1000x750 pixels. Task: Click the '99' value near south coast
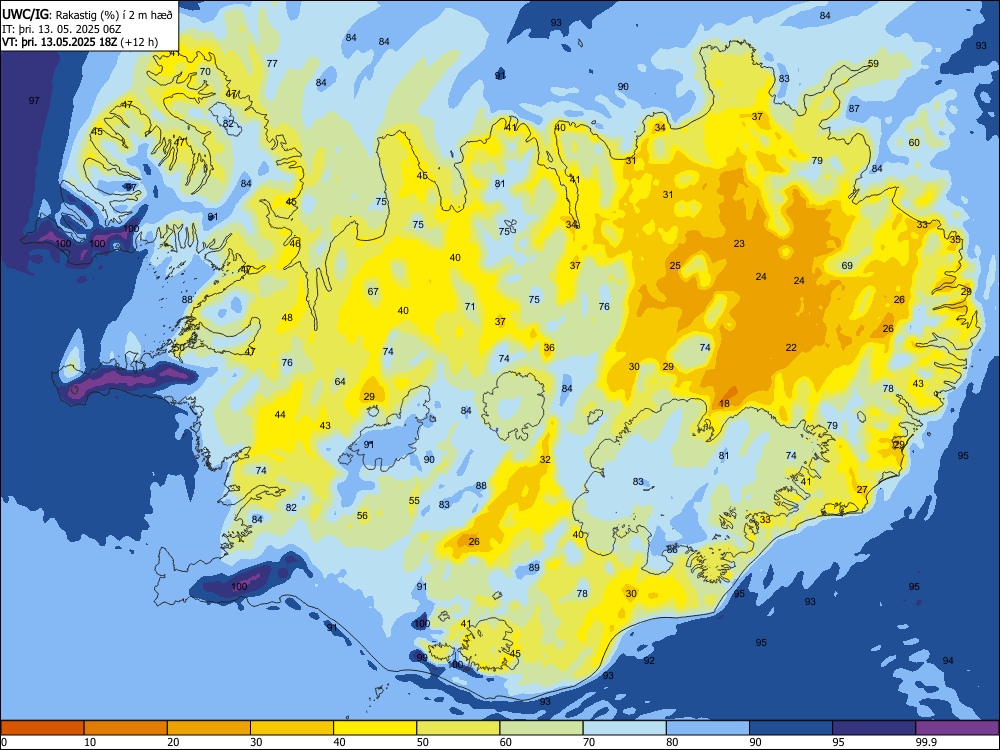(x=422, y=658)
